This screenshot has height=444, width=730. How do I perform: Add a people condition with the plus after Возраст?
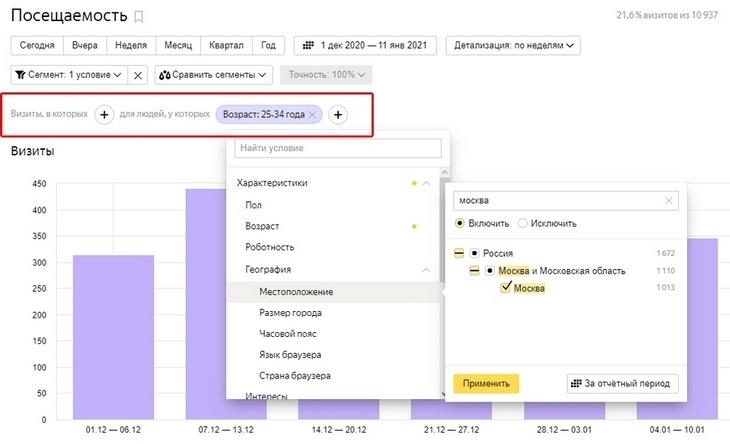(x=338, y=115)
